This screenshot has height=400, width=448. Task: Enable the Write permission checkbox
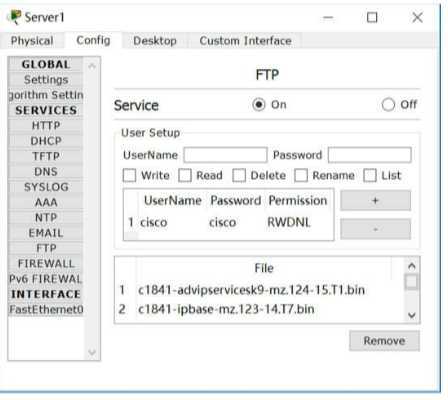coord(130,175)
